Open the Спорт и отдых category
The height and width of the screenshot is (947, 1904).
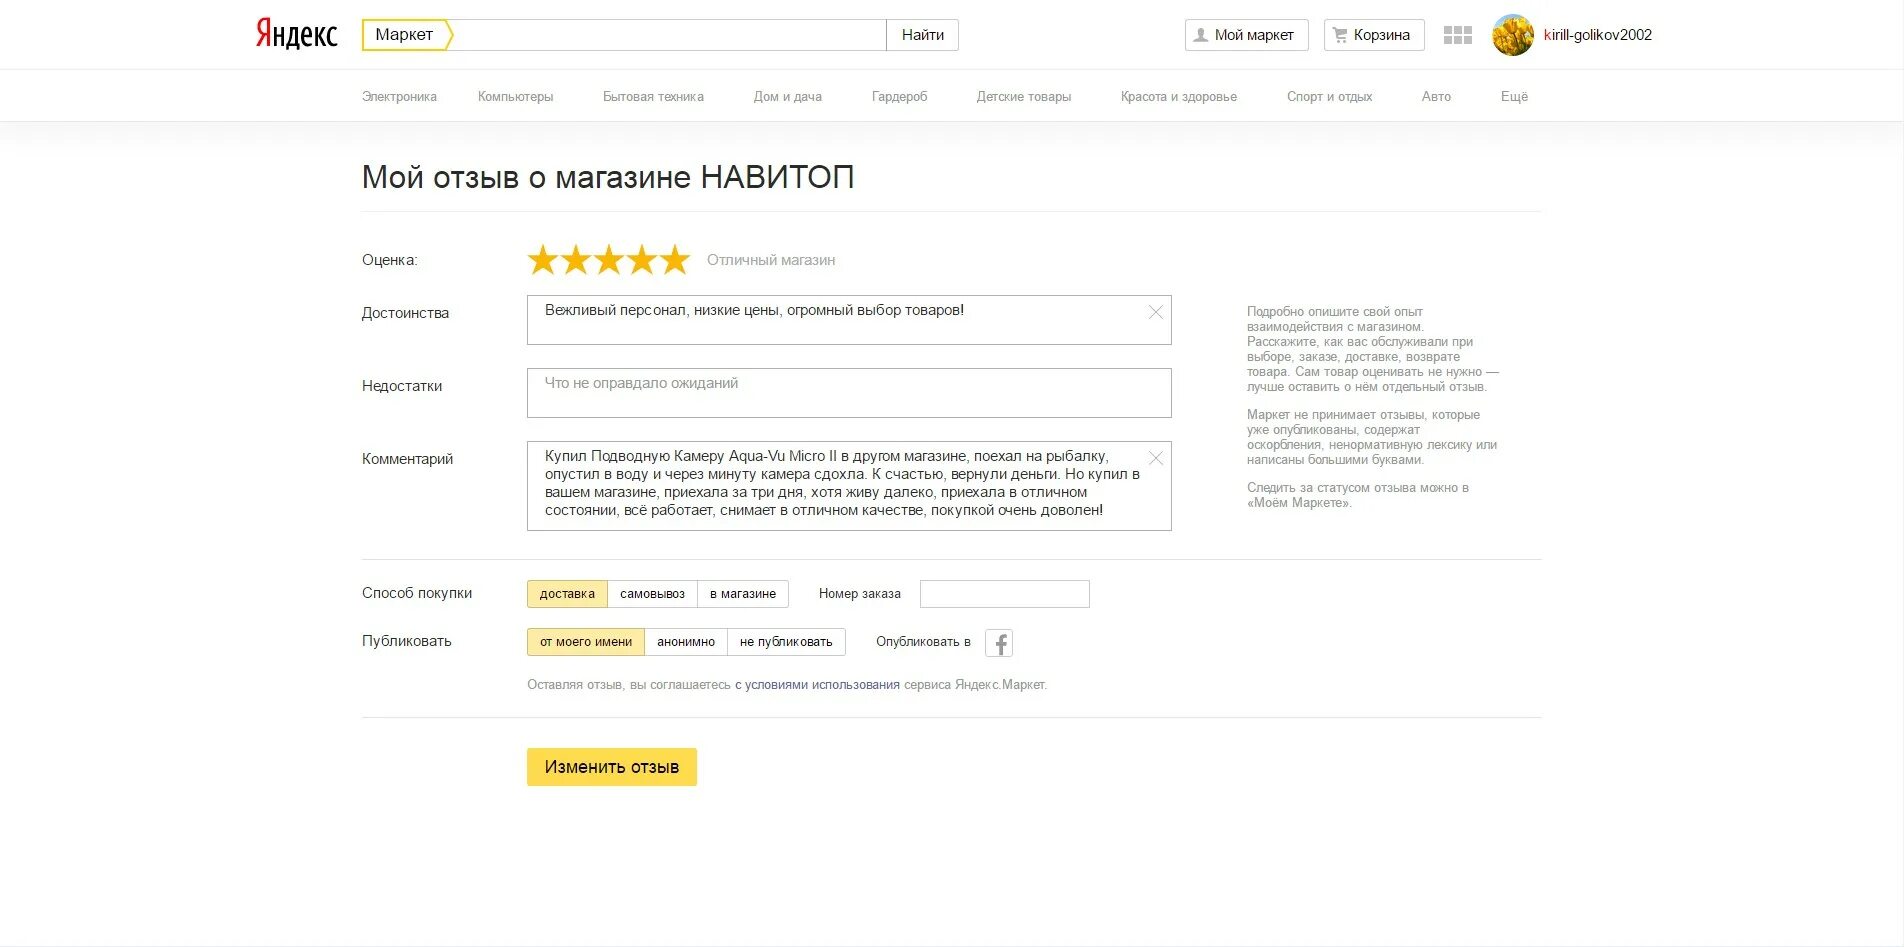pos(1329,97)
